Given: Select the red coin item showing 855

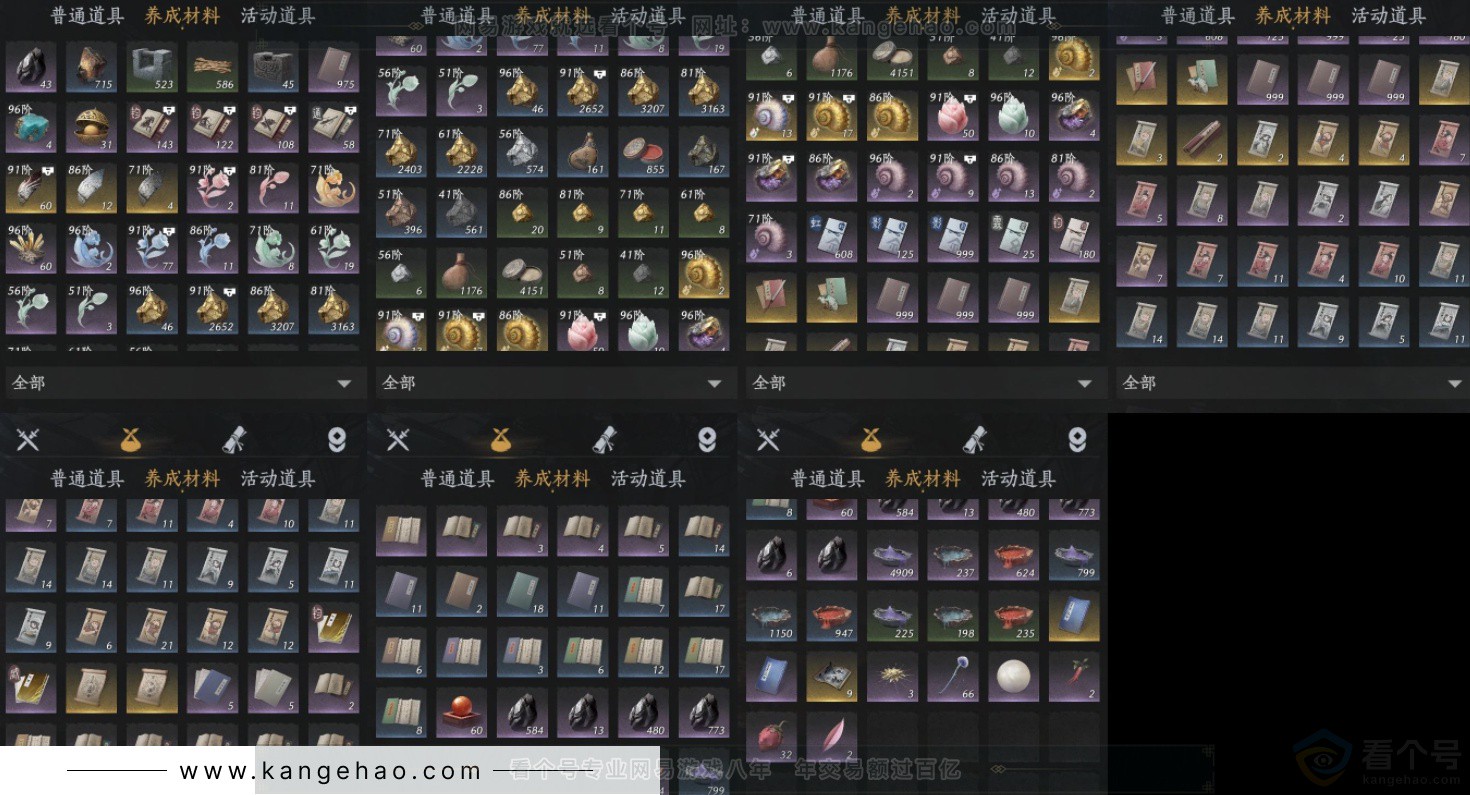Looking at the screenshot, I should (x=643, y=152).
